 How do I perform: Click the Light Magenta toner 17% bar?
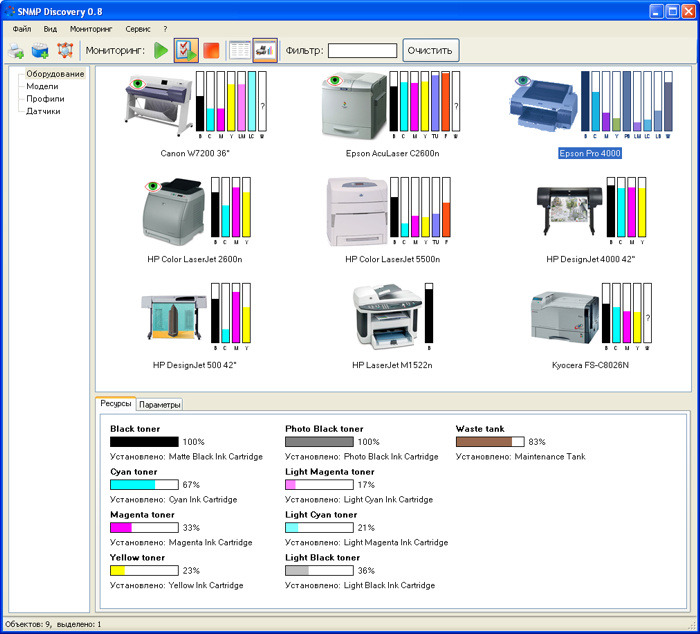click(319, 484)
